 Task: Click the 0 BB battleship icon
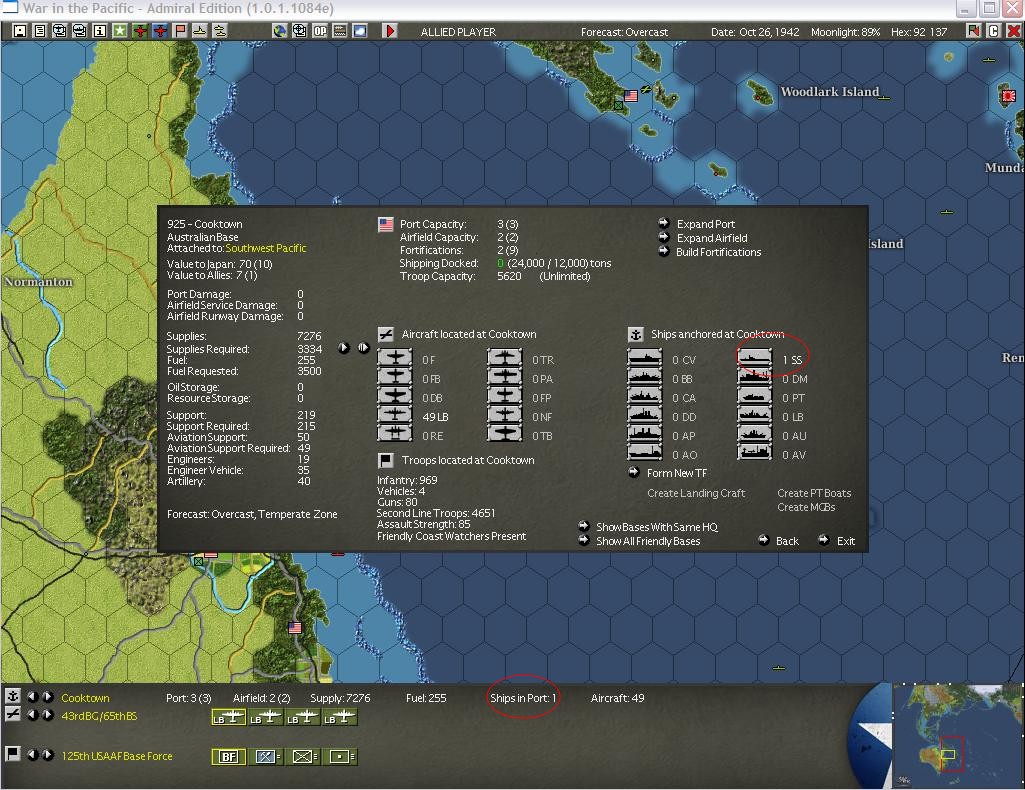click(x=645, y=378)
